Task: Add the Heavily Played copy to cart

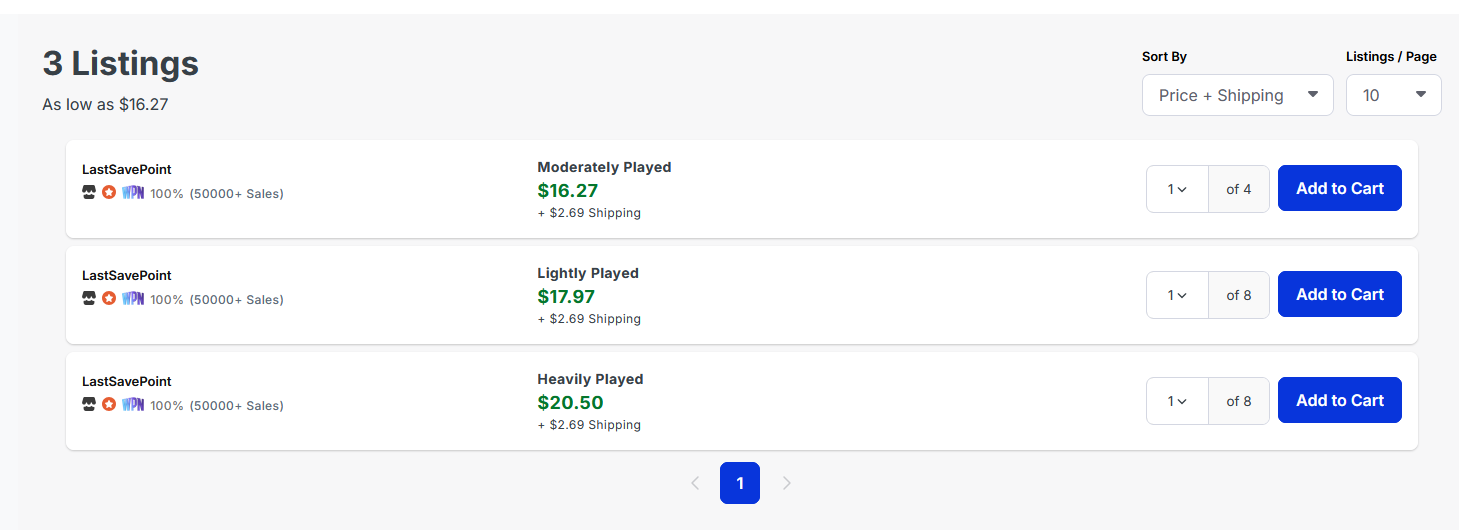Action: coord(1340,400)
